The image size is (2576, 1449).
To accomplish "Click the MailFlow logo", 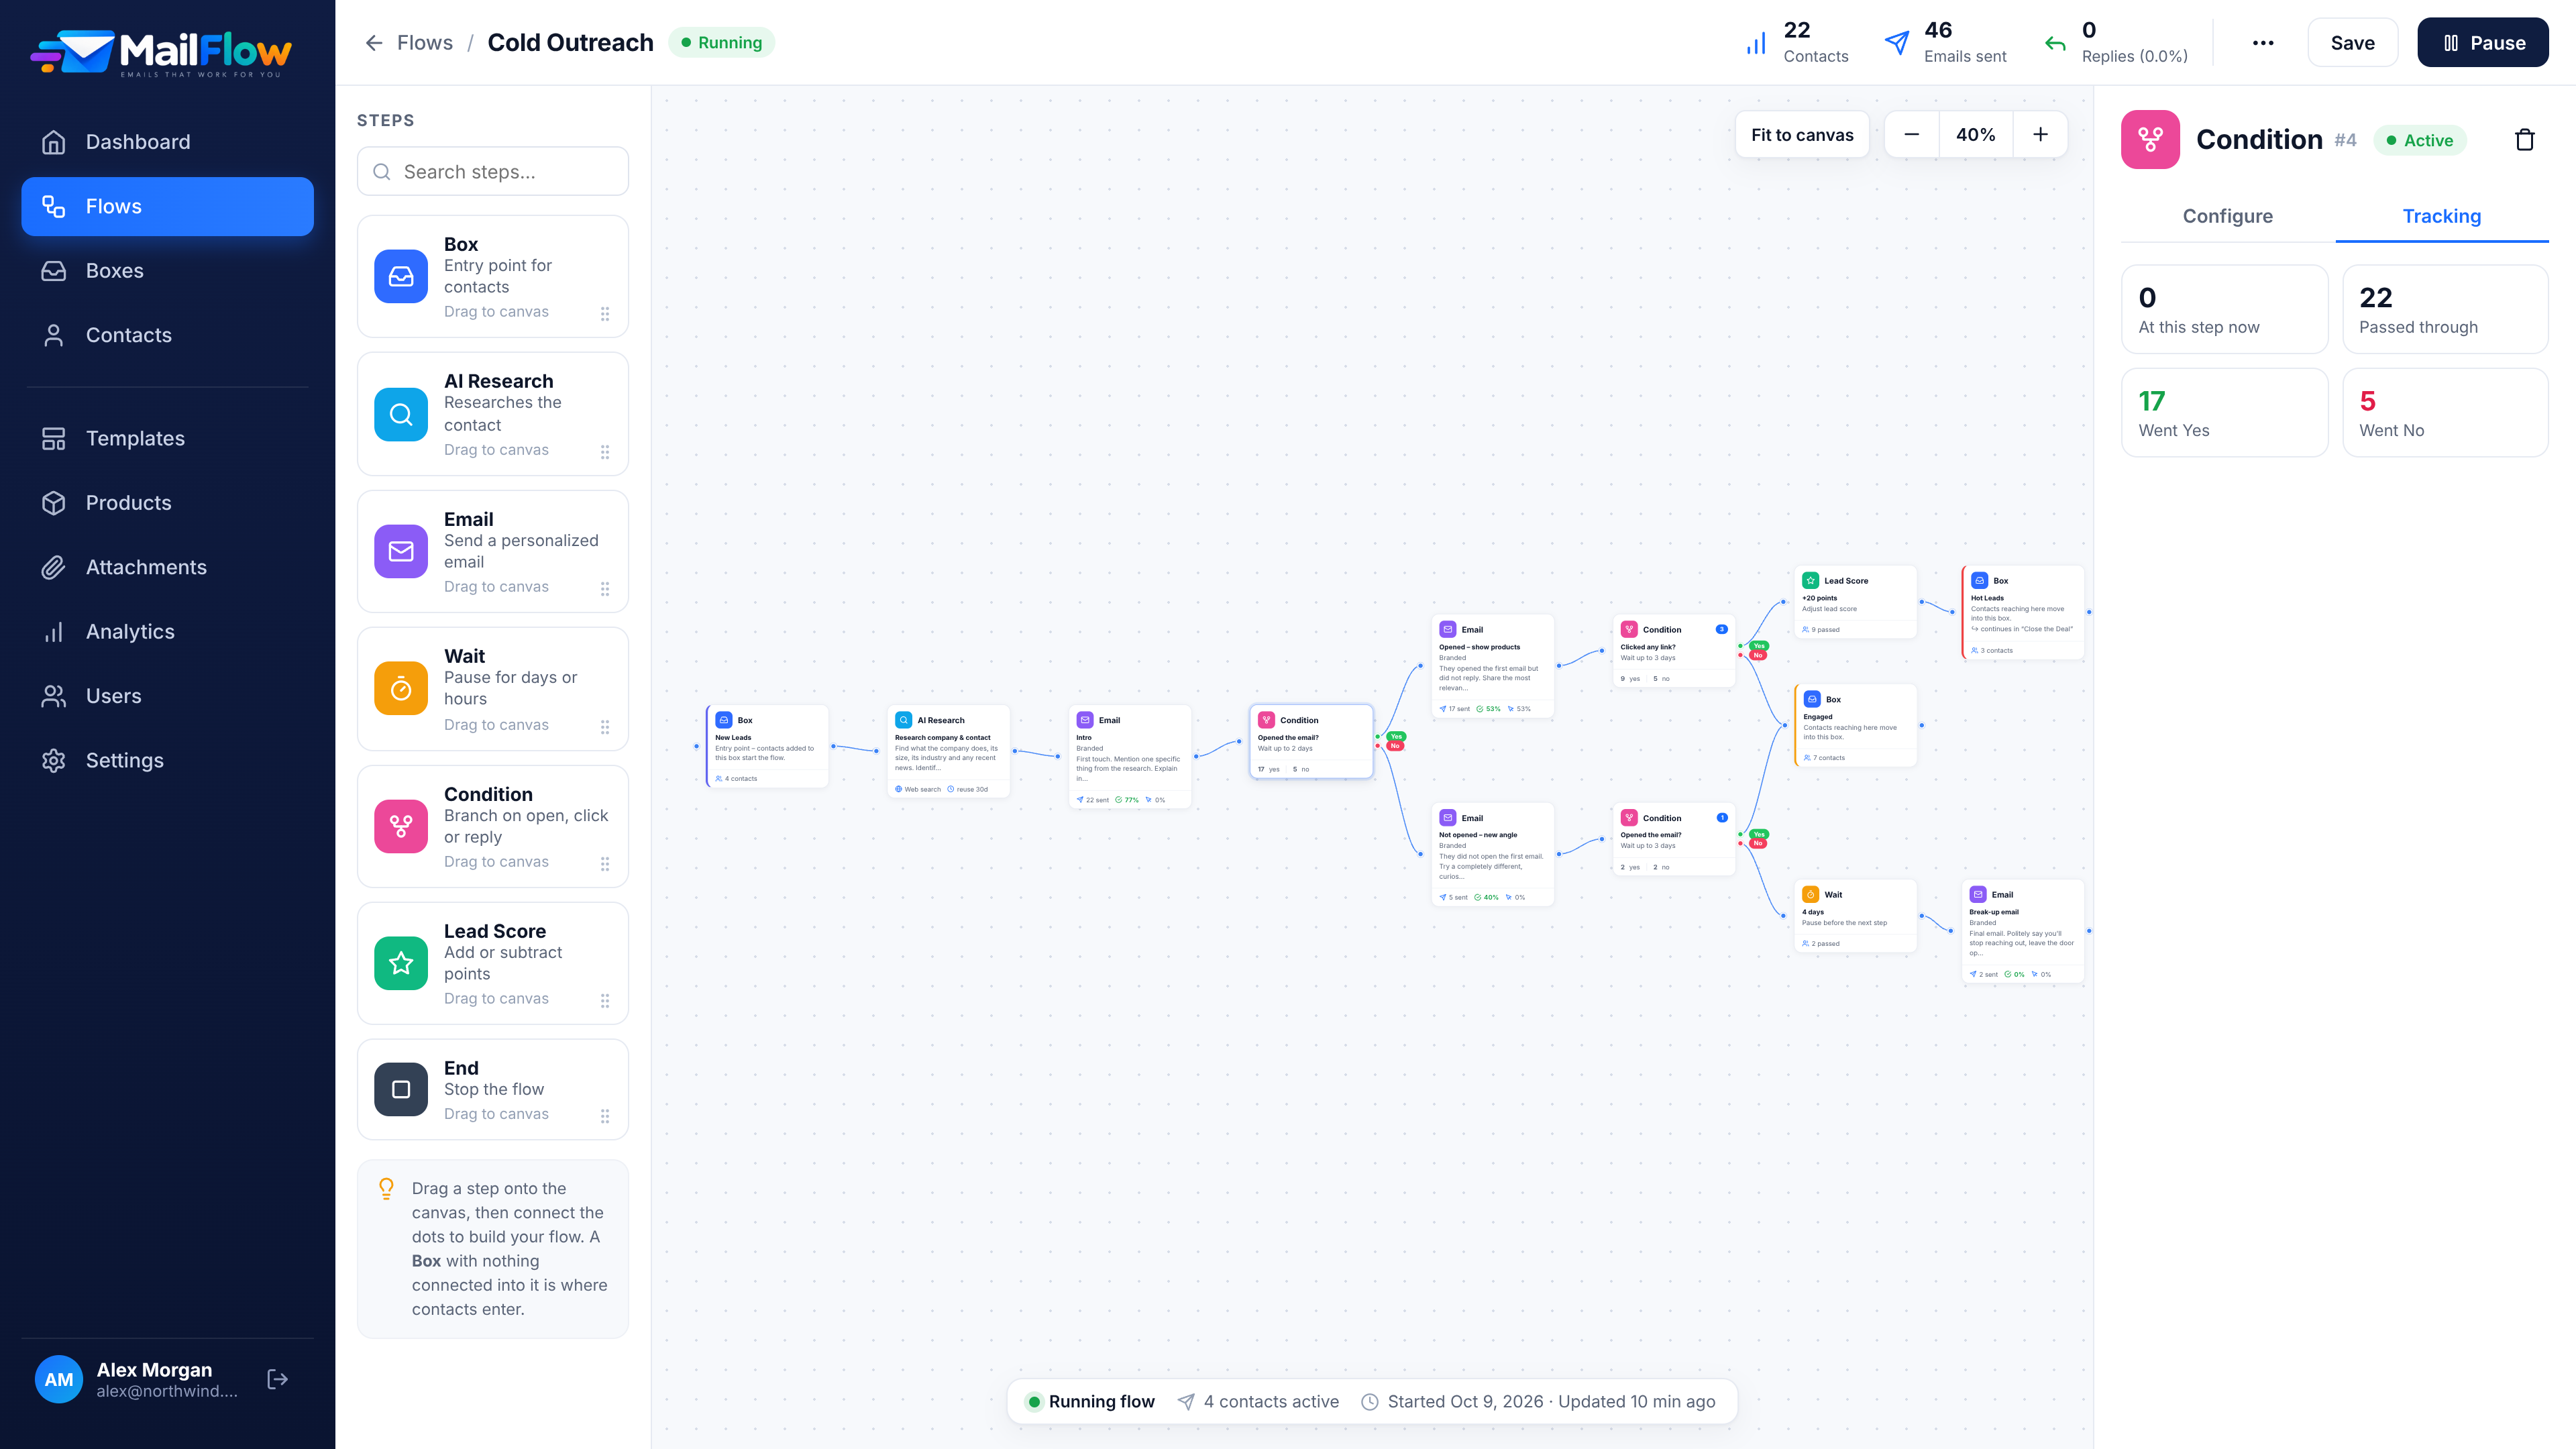I will 161,52.
